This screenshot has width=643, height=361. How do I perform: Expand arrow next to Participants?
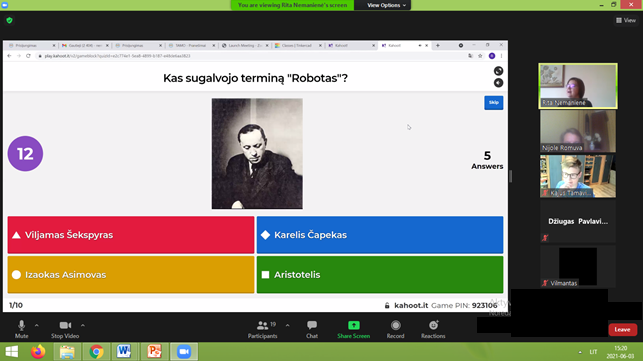(x=287, y=325)
